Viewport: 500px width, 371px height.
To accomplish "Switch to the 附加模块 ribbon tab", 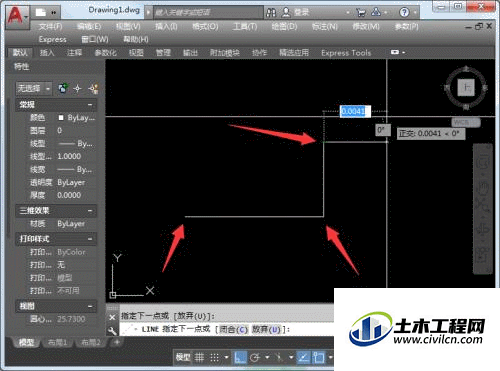I will 225,52.
